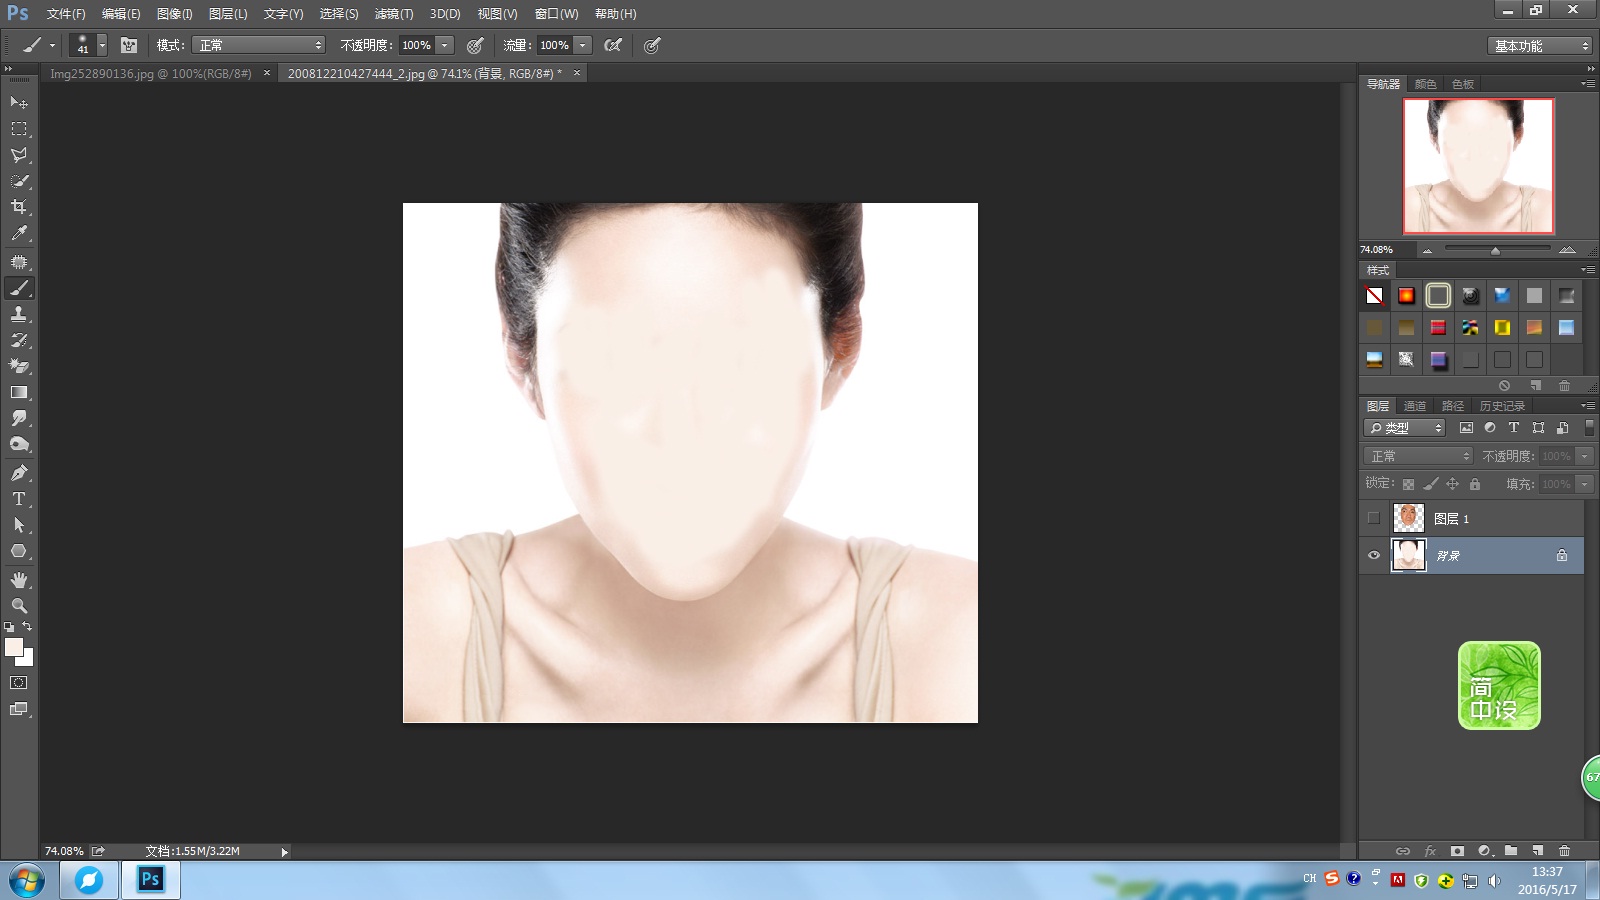The width and height of the screenshot is (1600, 900).
Task: Open brush 不透明度 slider arrow
Action: (445, 45)
